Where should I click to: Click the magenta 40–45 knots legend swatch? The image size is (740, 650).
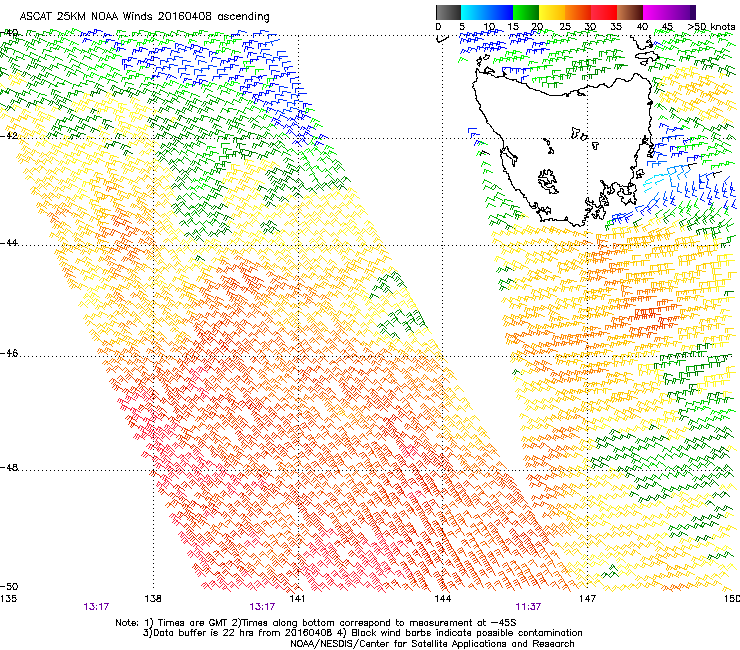click(x=656, y=12)
